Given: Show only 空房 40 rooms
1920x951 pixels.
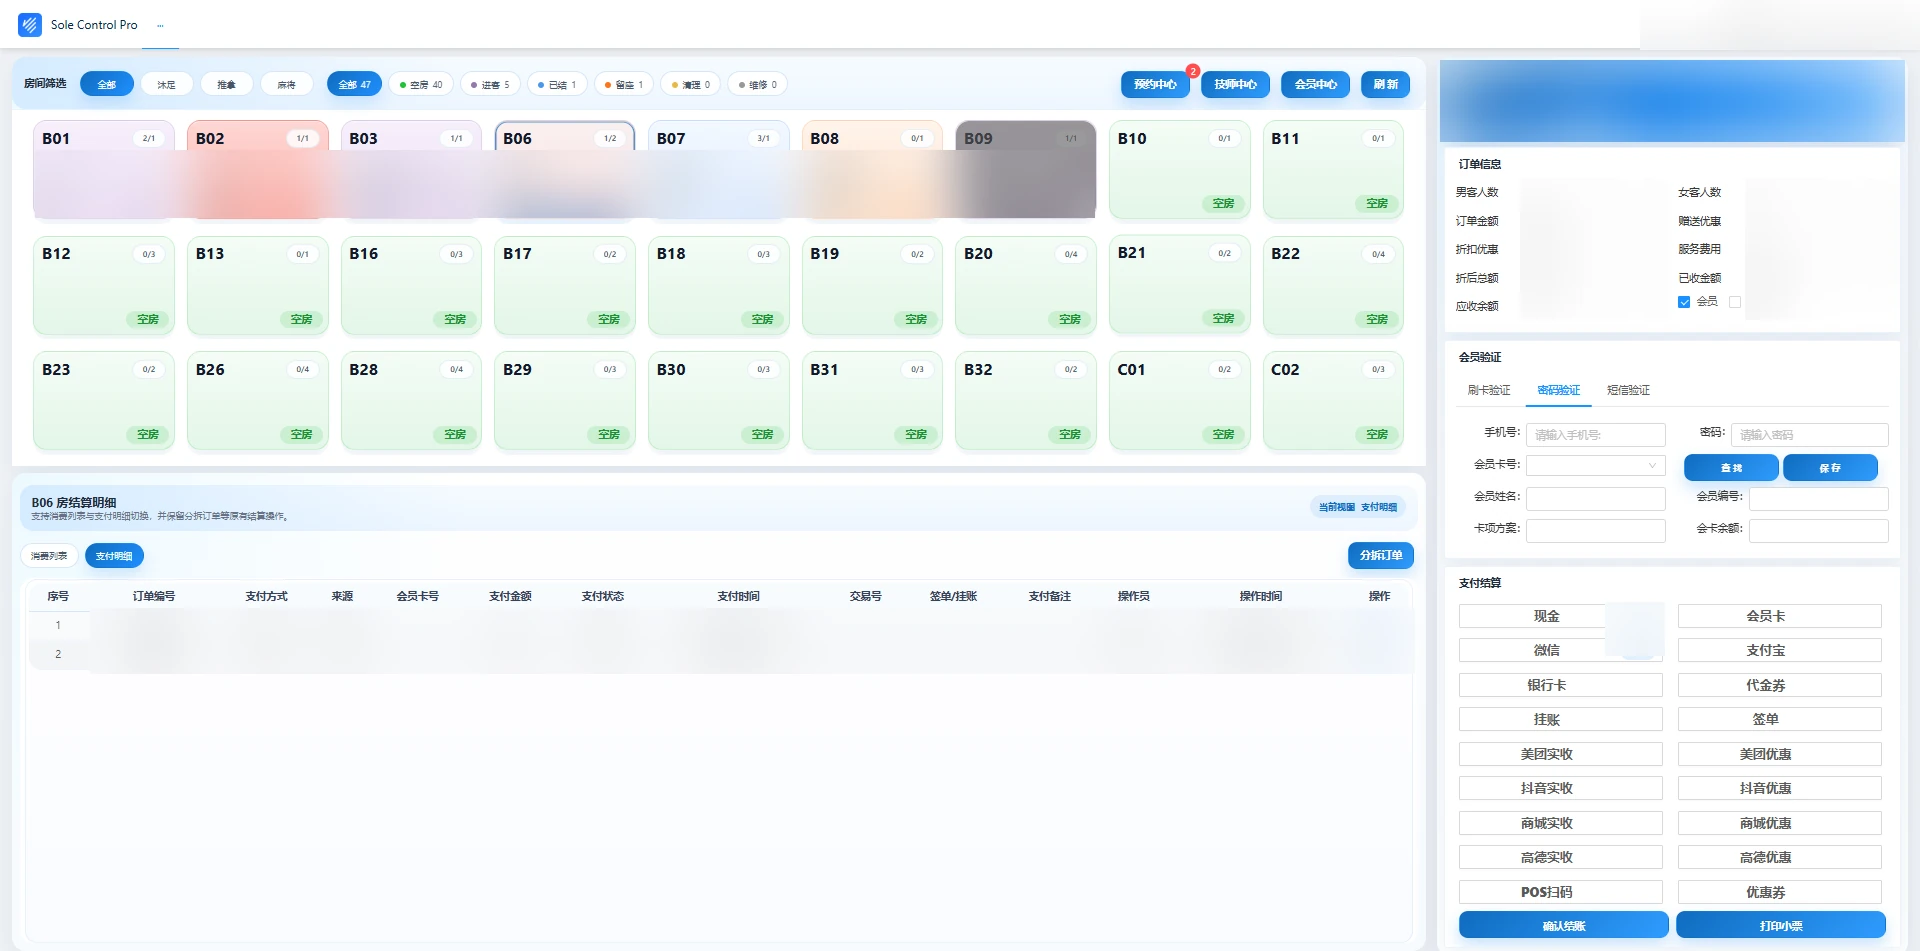Looking at the screenshot, I should pyautogui.click(x=421, y=85).
